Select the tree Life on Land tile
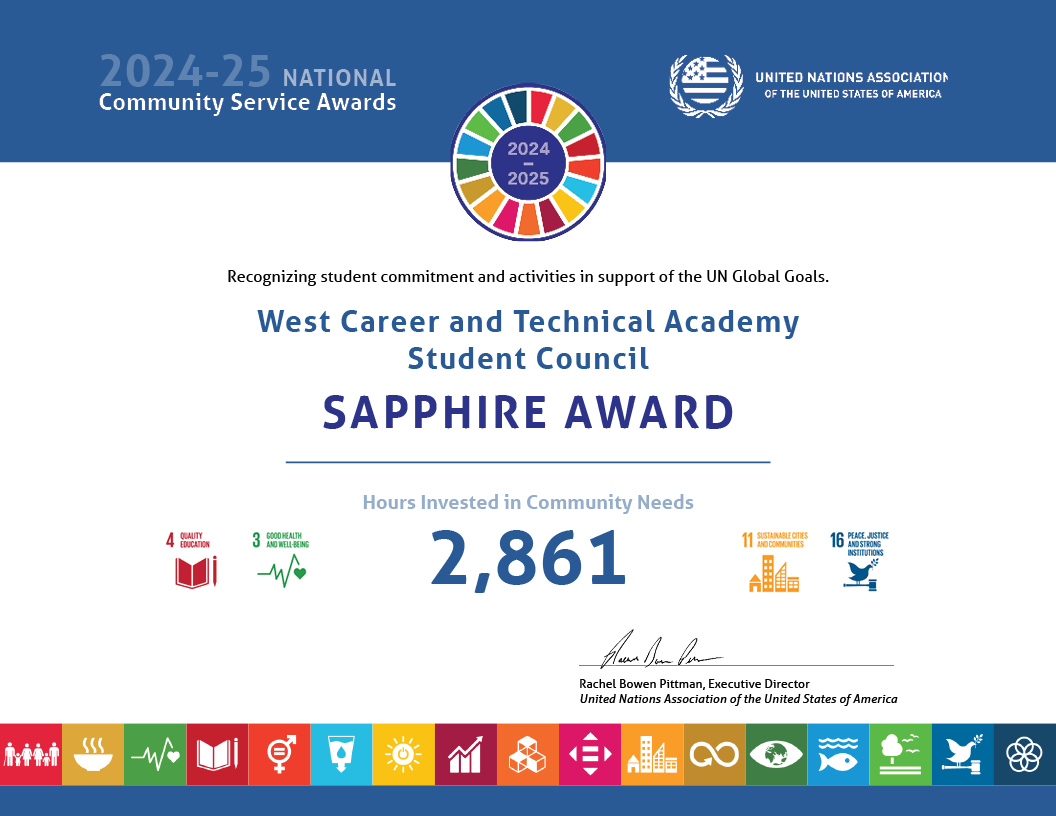The height and width of the screenshot is (816, 1056). tap(900, 754)
